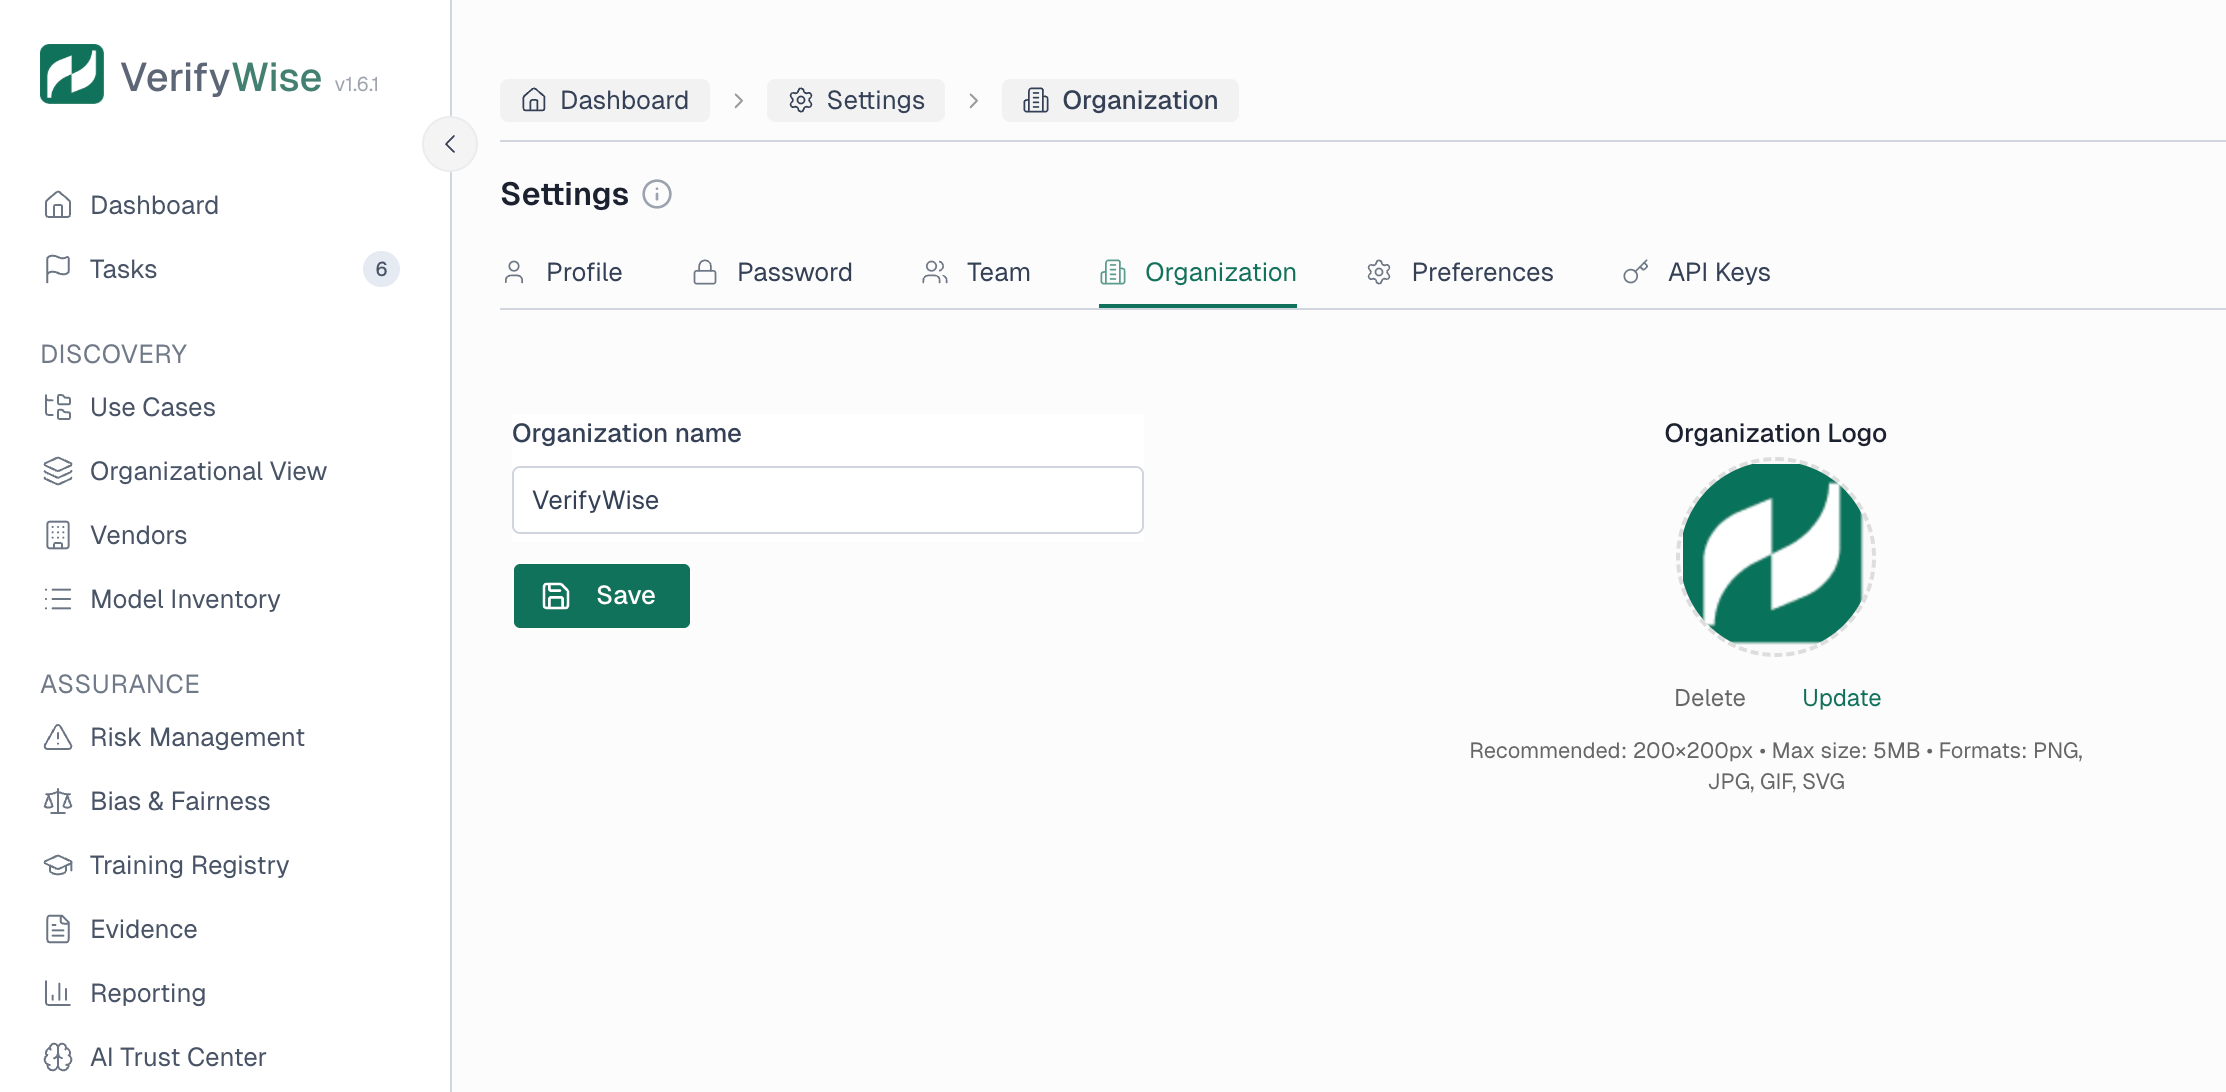
Task: Click the Reporting chart icon
Action: point(58,993)
